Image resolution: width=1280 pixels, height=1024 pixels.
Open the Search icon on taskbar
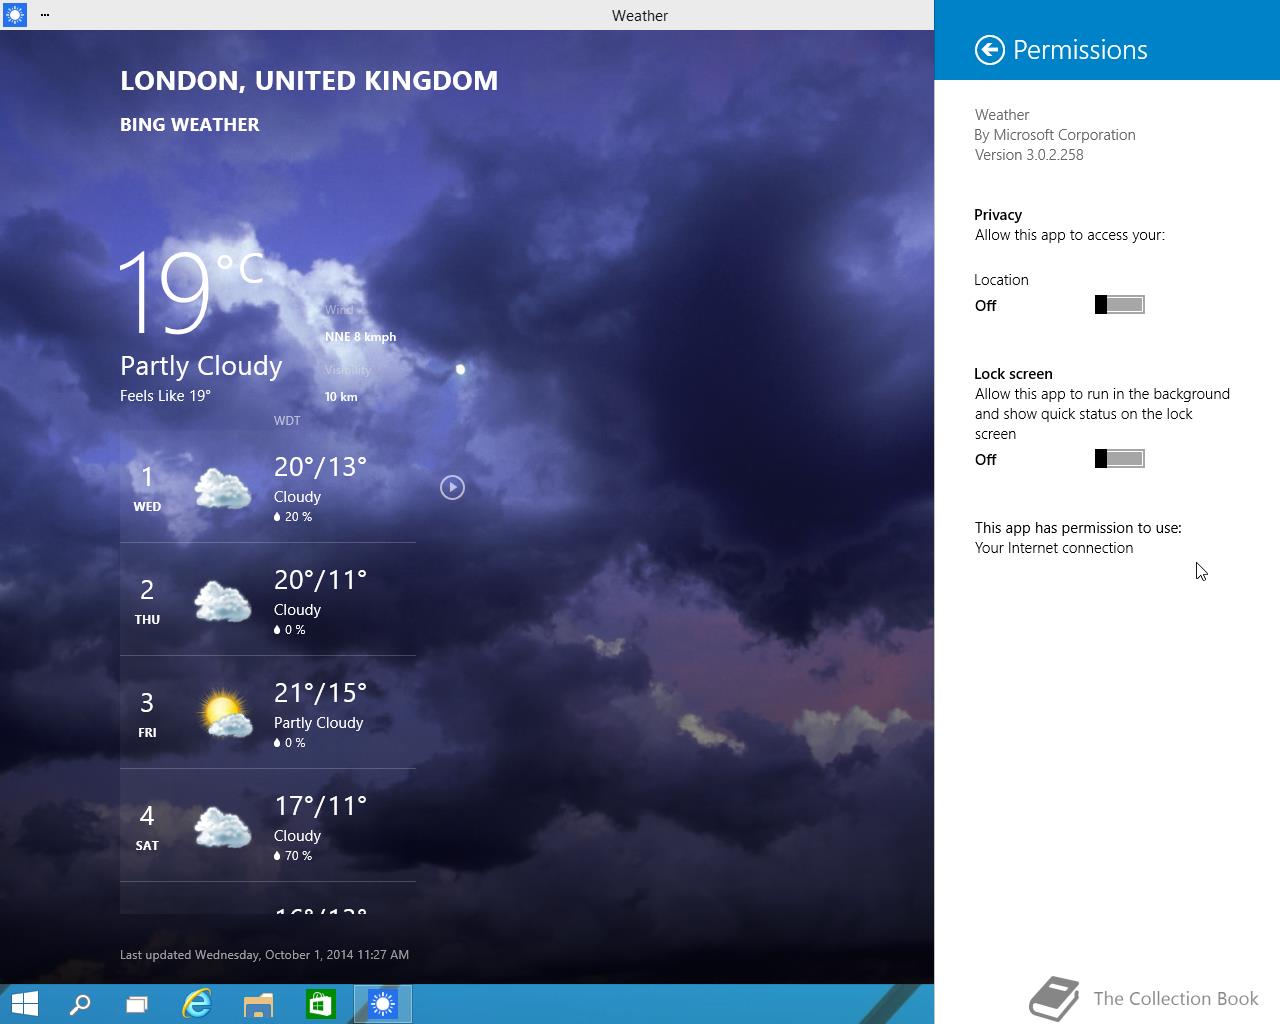80,1004
